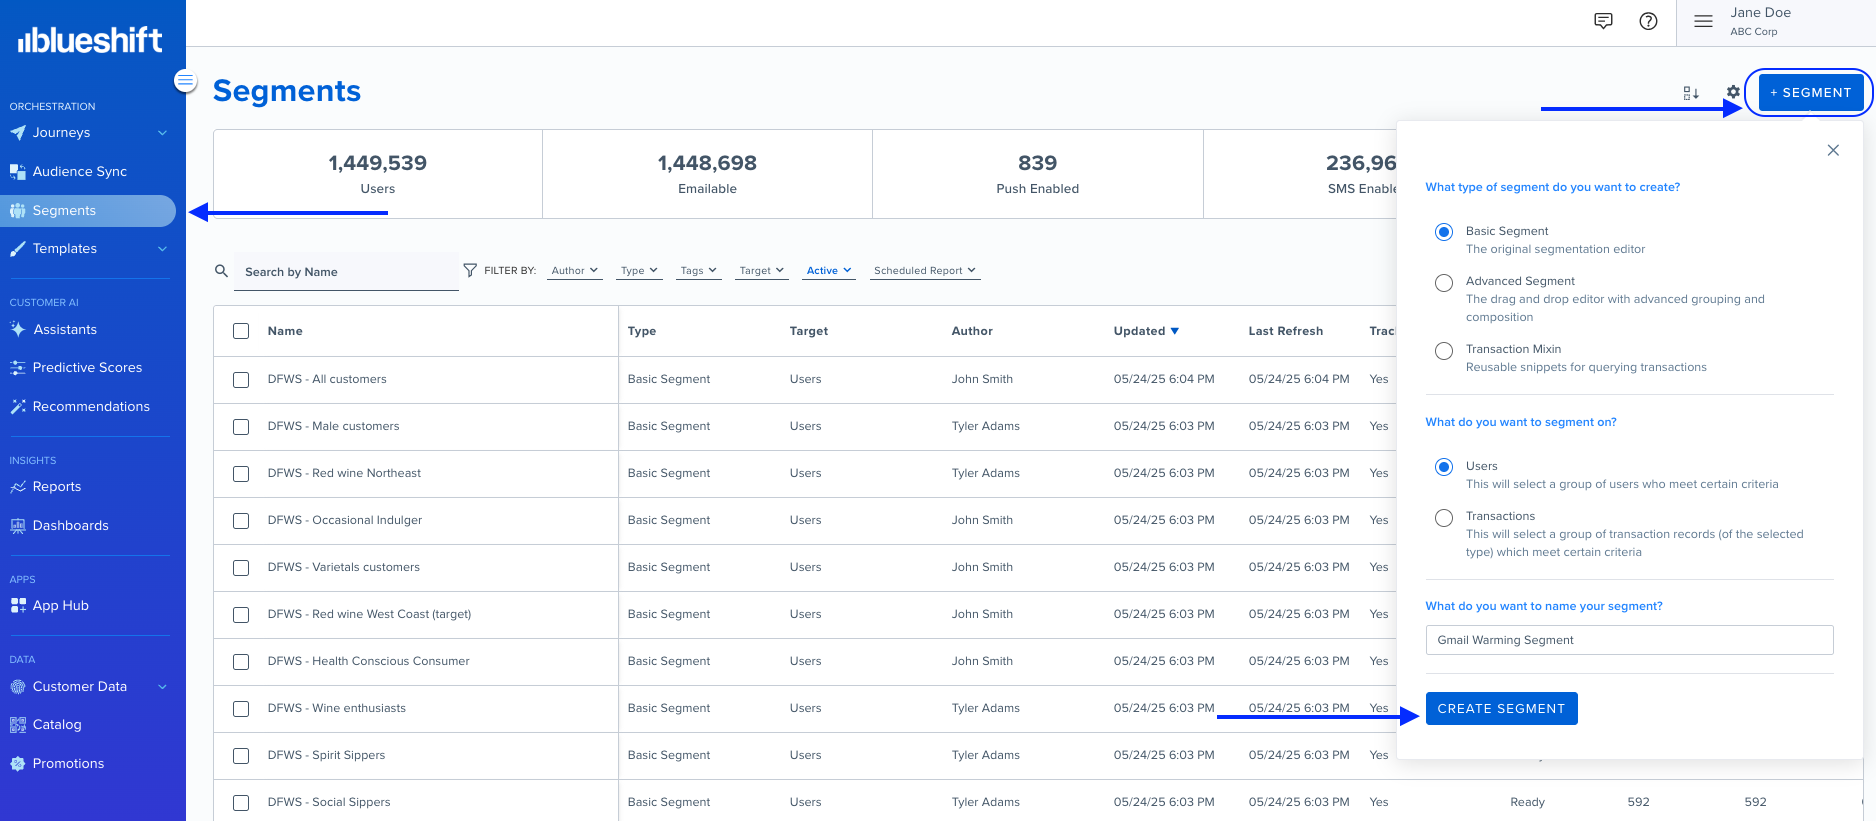1876x821 pixels.
Task: Select the Users radio button
Action: click(x=1444, y=467)
